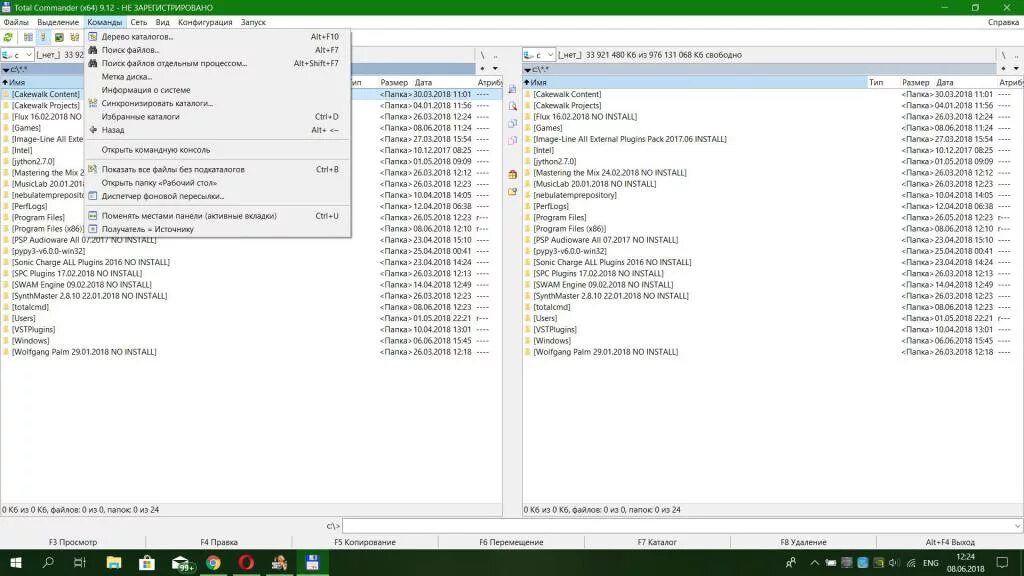Go to parent directory in right panel

[x=1016, y=55]
